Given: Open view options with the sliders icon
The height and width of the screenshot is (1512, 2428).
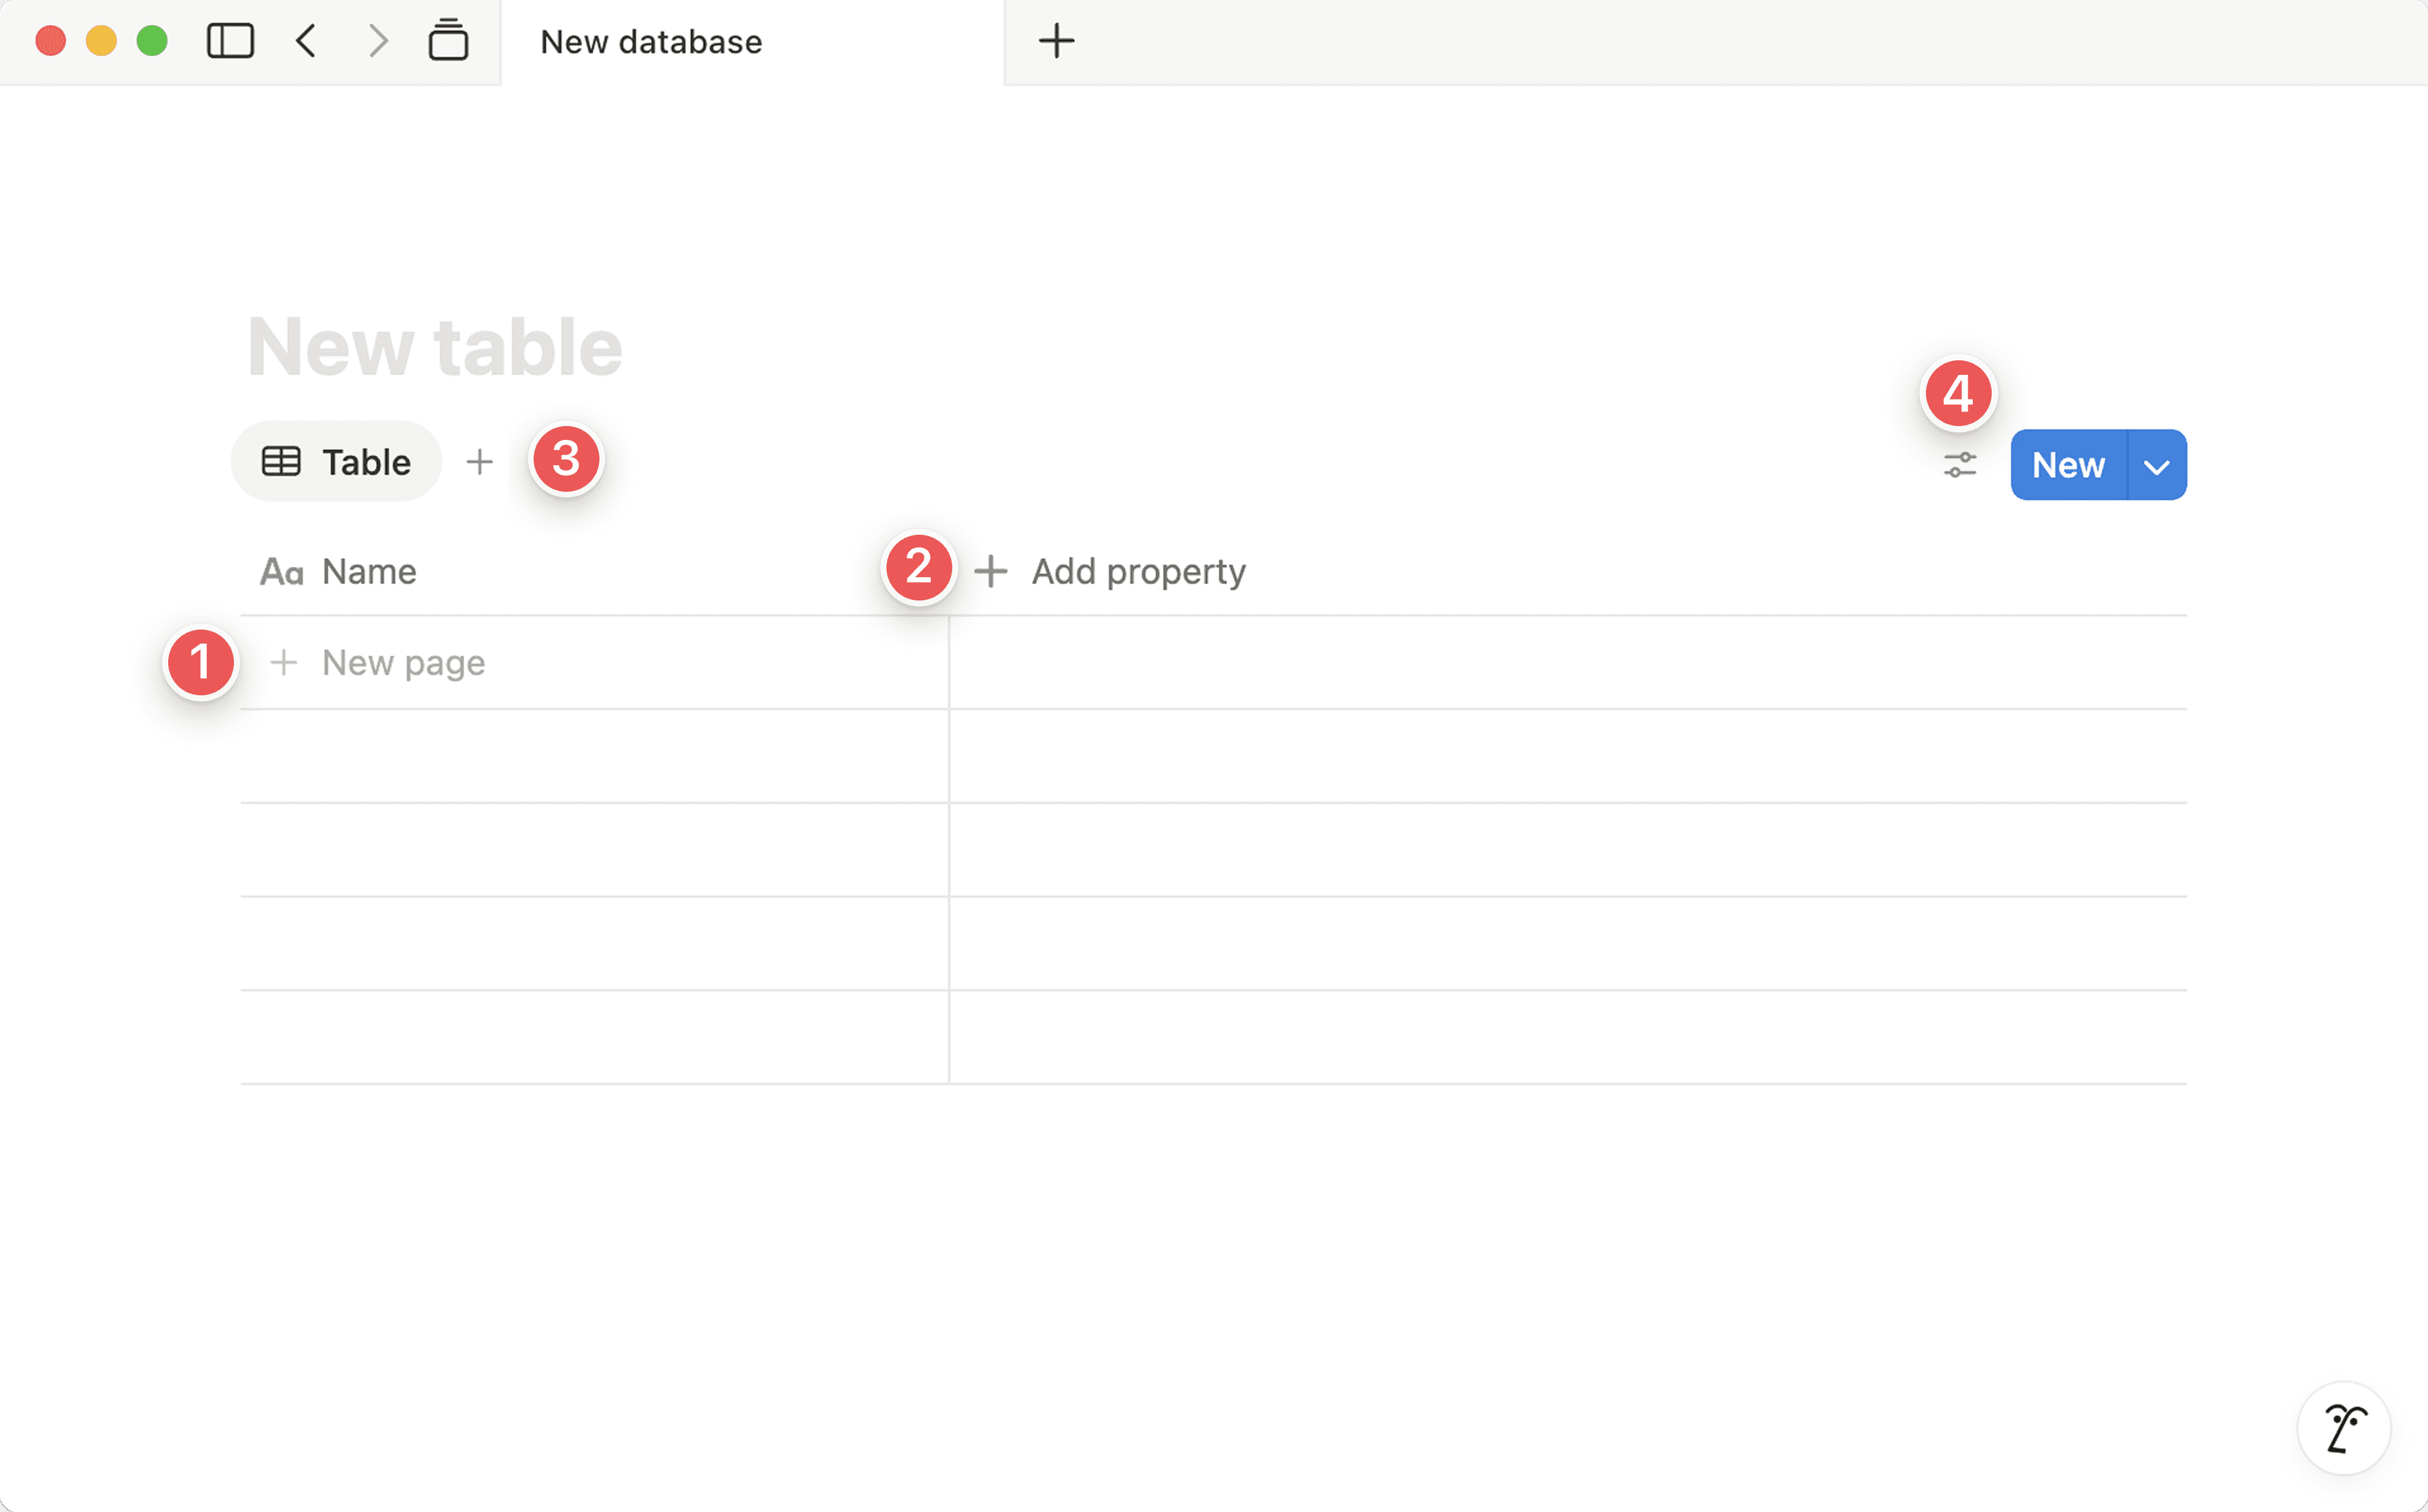Looking at the screenshot, I should (1958, 464).
